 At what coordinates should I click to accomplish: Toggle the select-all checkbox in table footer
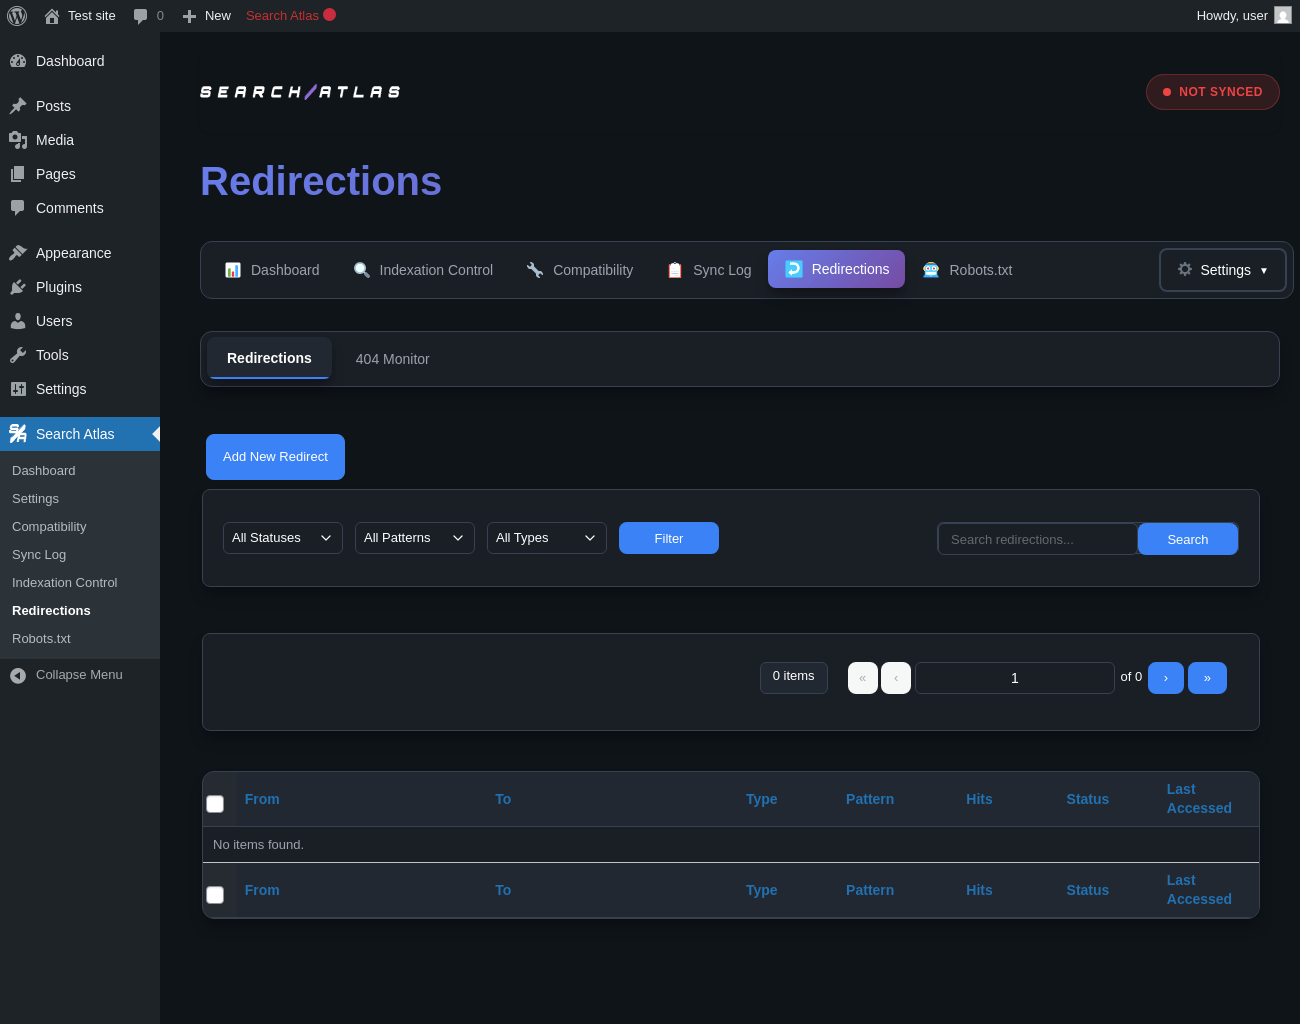click(215, 895)
